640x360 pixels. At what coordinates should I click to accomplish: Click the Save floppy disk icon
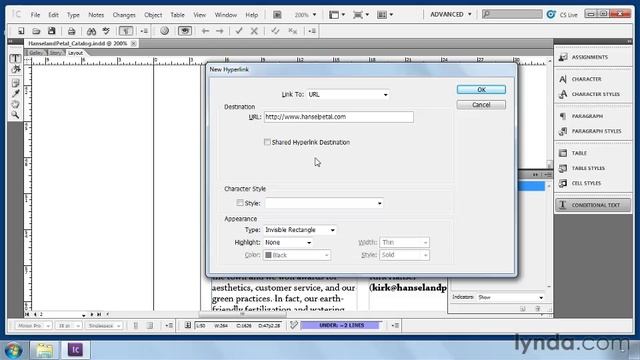click(51, 31)
